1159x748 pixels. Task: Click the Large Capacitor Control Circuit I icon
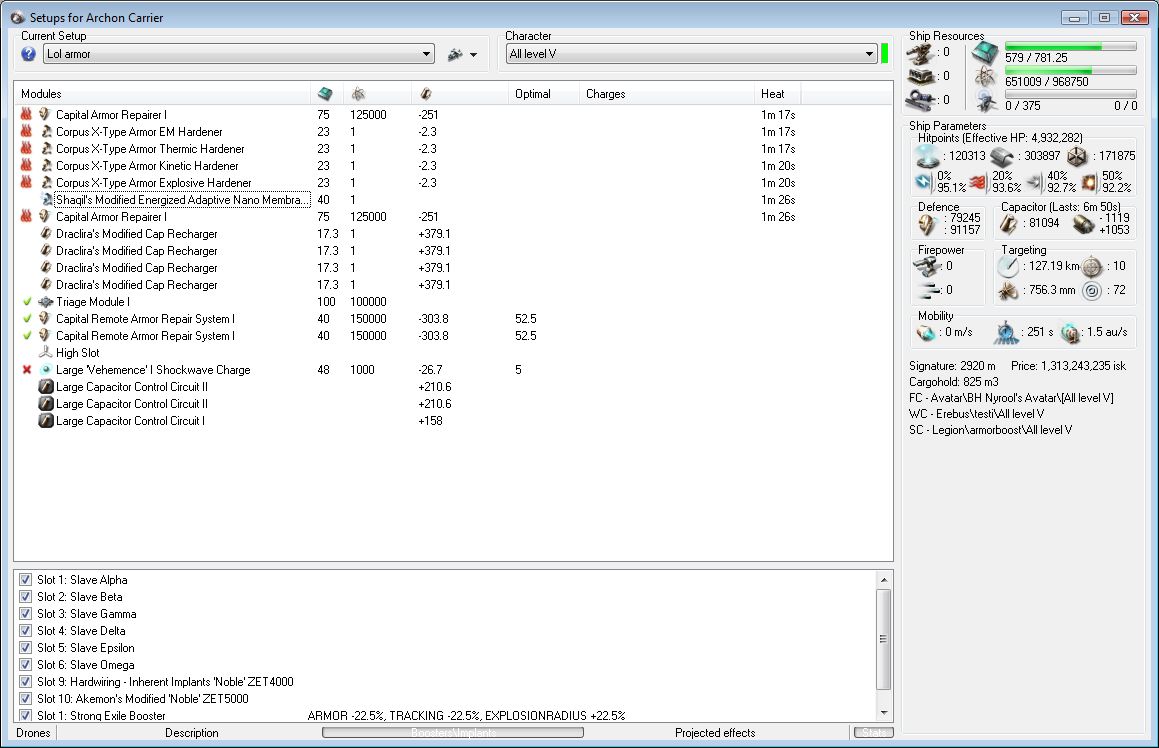(46, 421)
